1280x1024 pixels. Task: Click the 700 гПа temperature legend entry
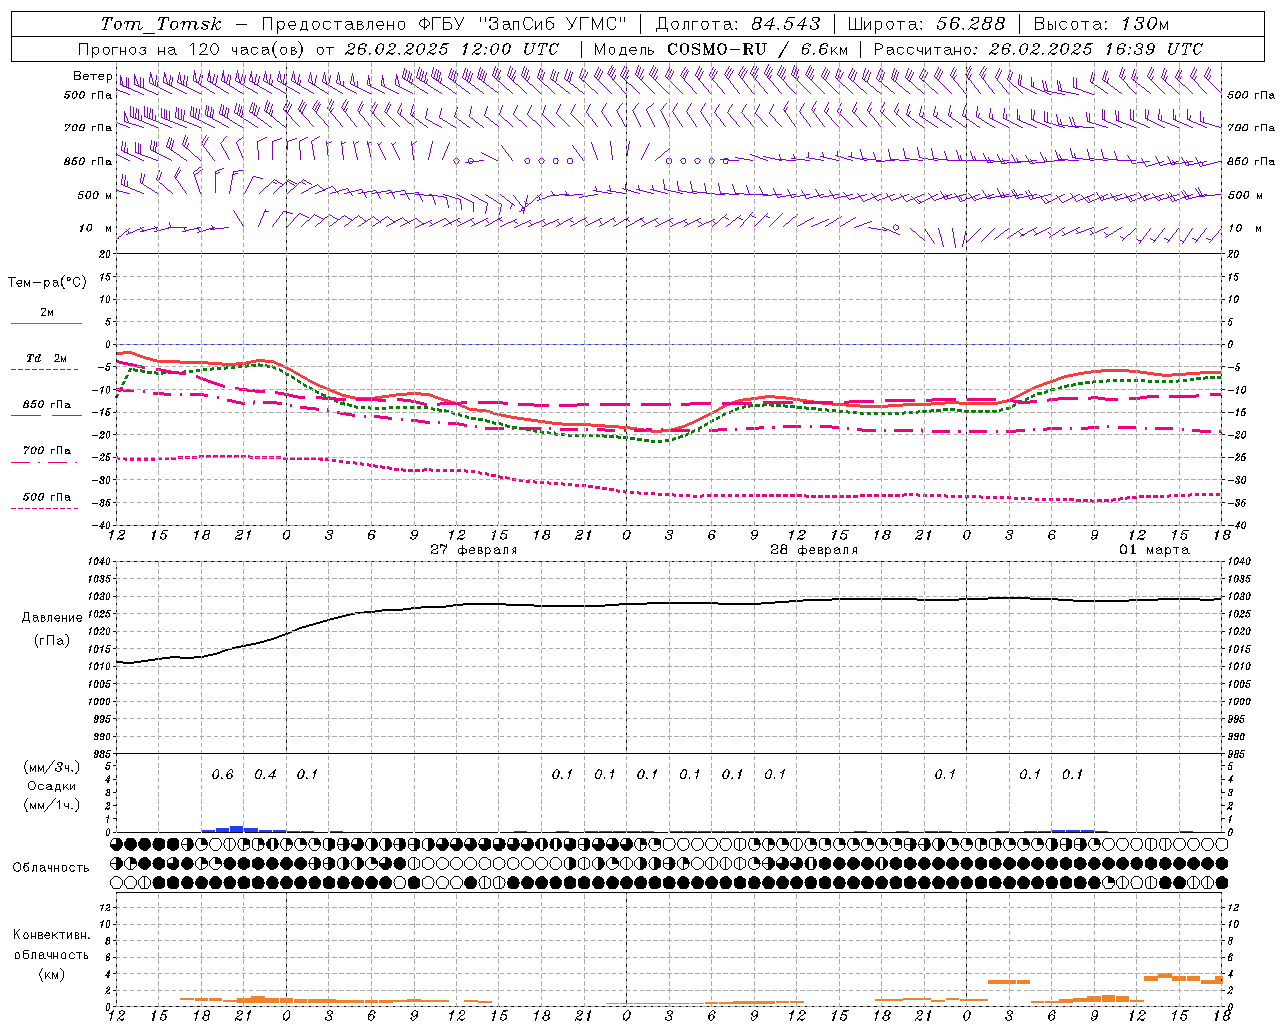pyautogui.click(x=47, y=450)
